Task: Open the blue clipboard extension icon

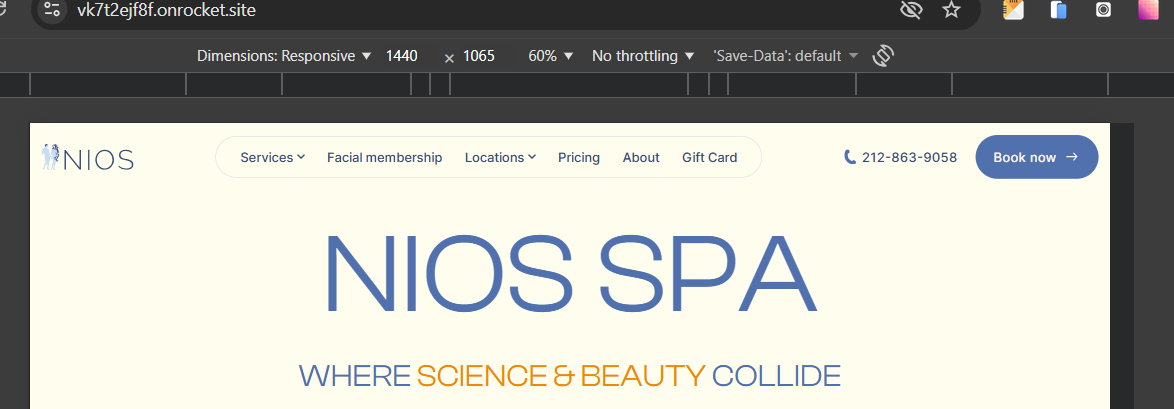Action: 1058,9
